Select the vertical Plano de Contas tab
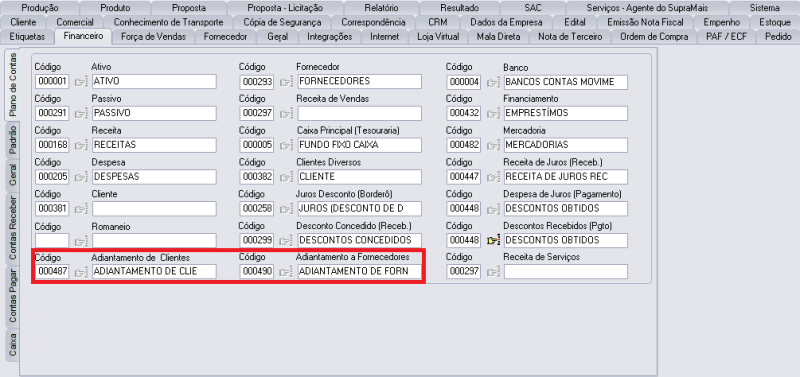Image resolution: width=800 pixels, height=377 pixels. coord(12,85)
